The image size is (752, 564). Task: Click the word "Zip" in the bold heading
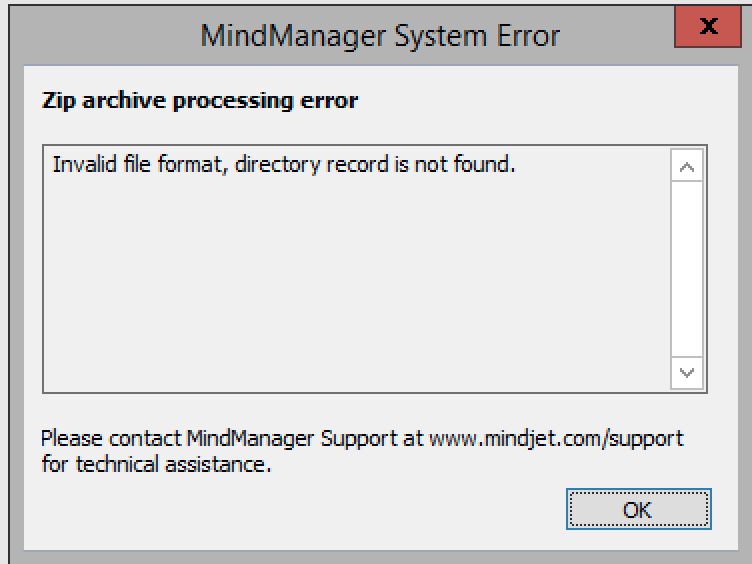pyautogui.click(x=55, y=101)
